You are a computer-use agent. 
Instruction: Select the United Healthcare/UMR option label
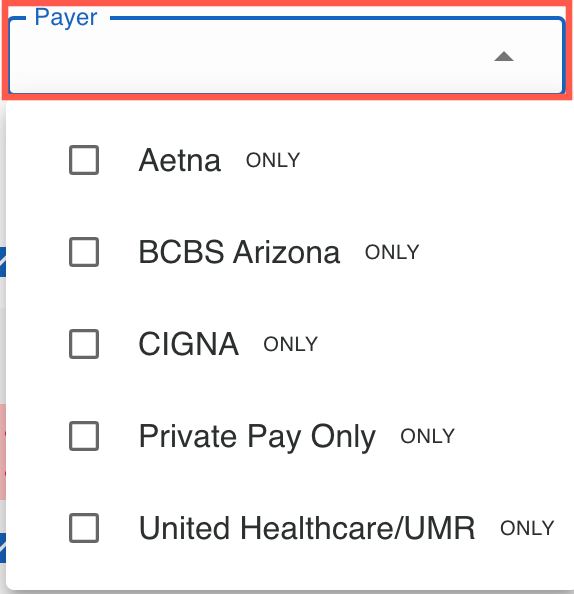click(307, 528)
